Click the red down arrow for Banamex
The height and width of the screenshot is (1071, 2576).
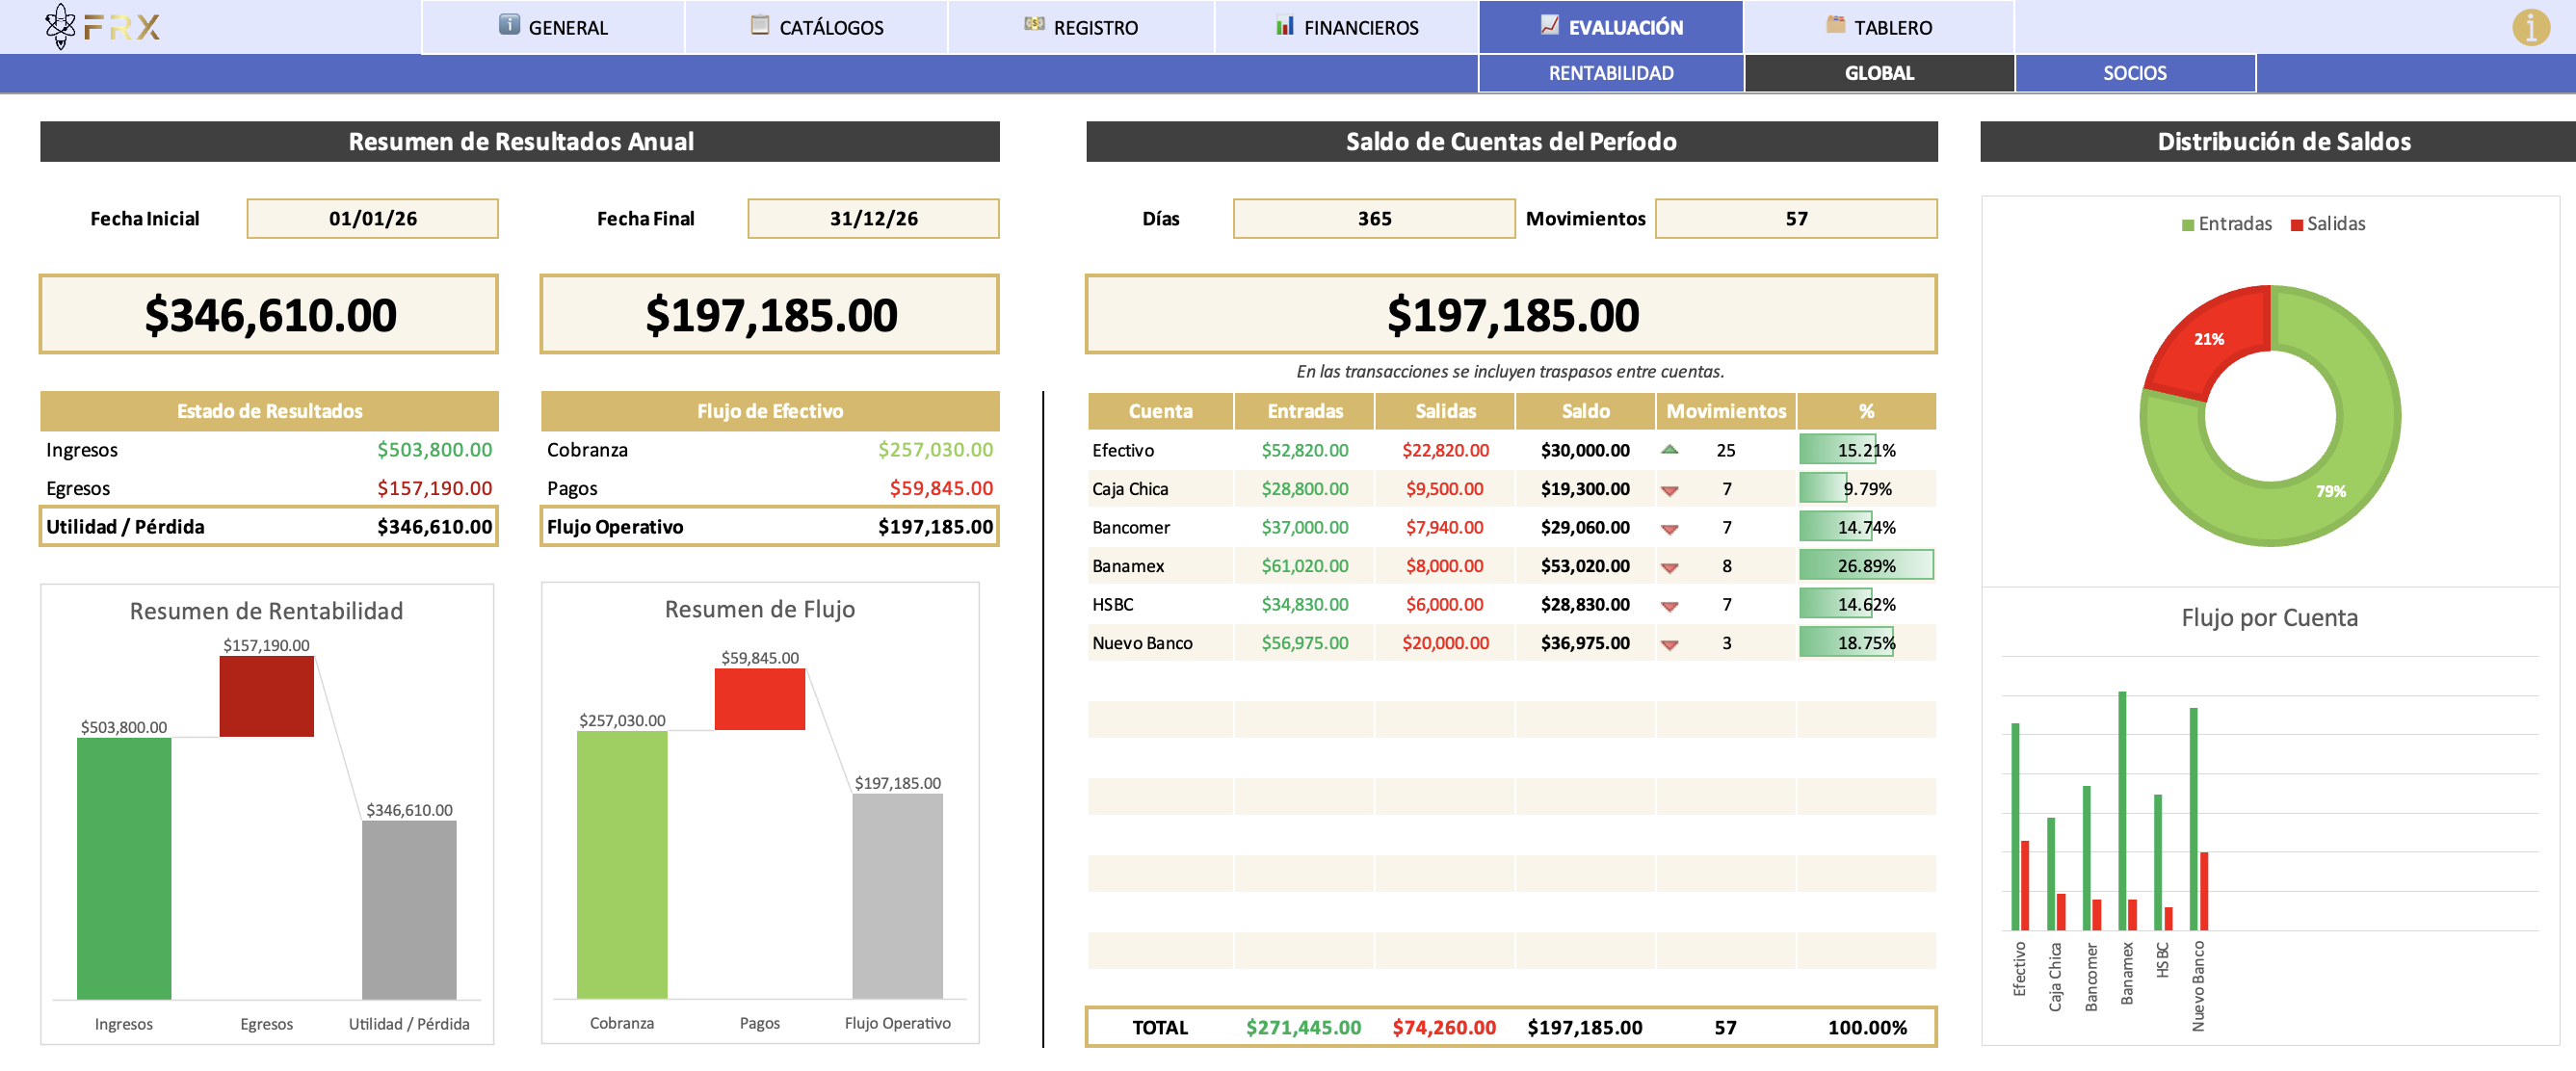[x=1669, y=567]
